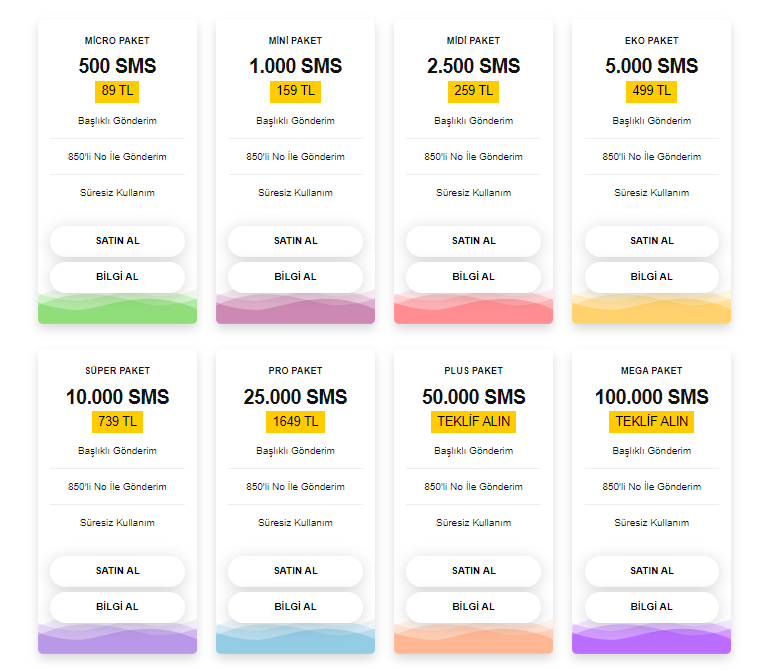Request info for Eko Paket

(x=651, y=277)
